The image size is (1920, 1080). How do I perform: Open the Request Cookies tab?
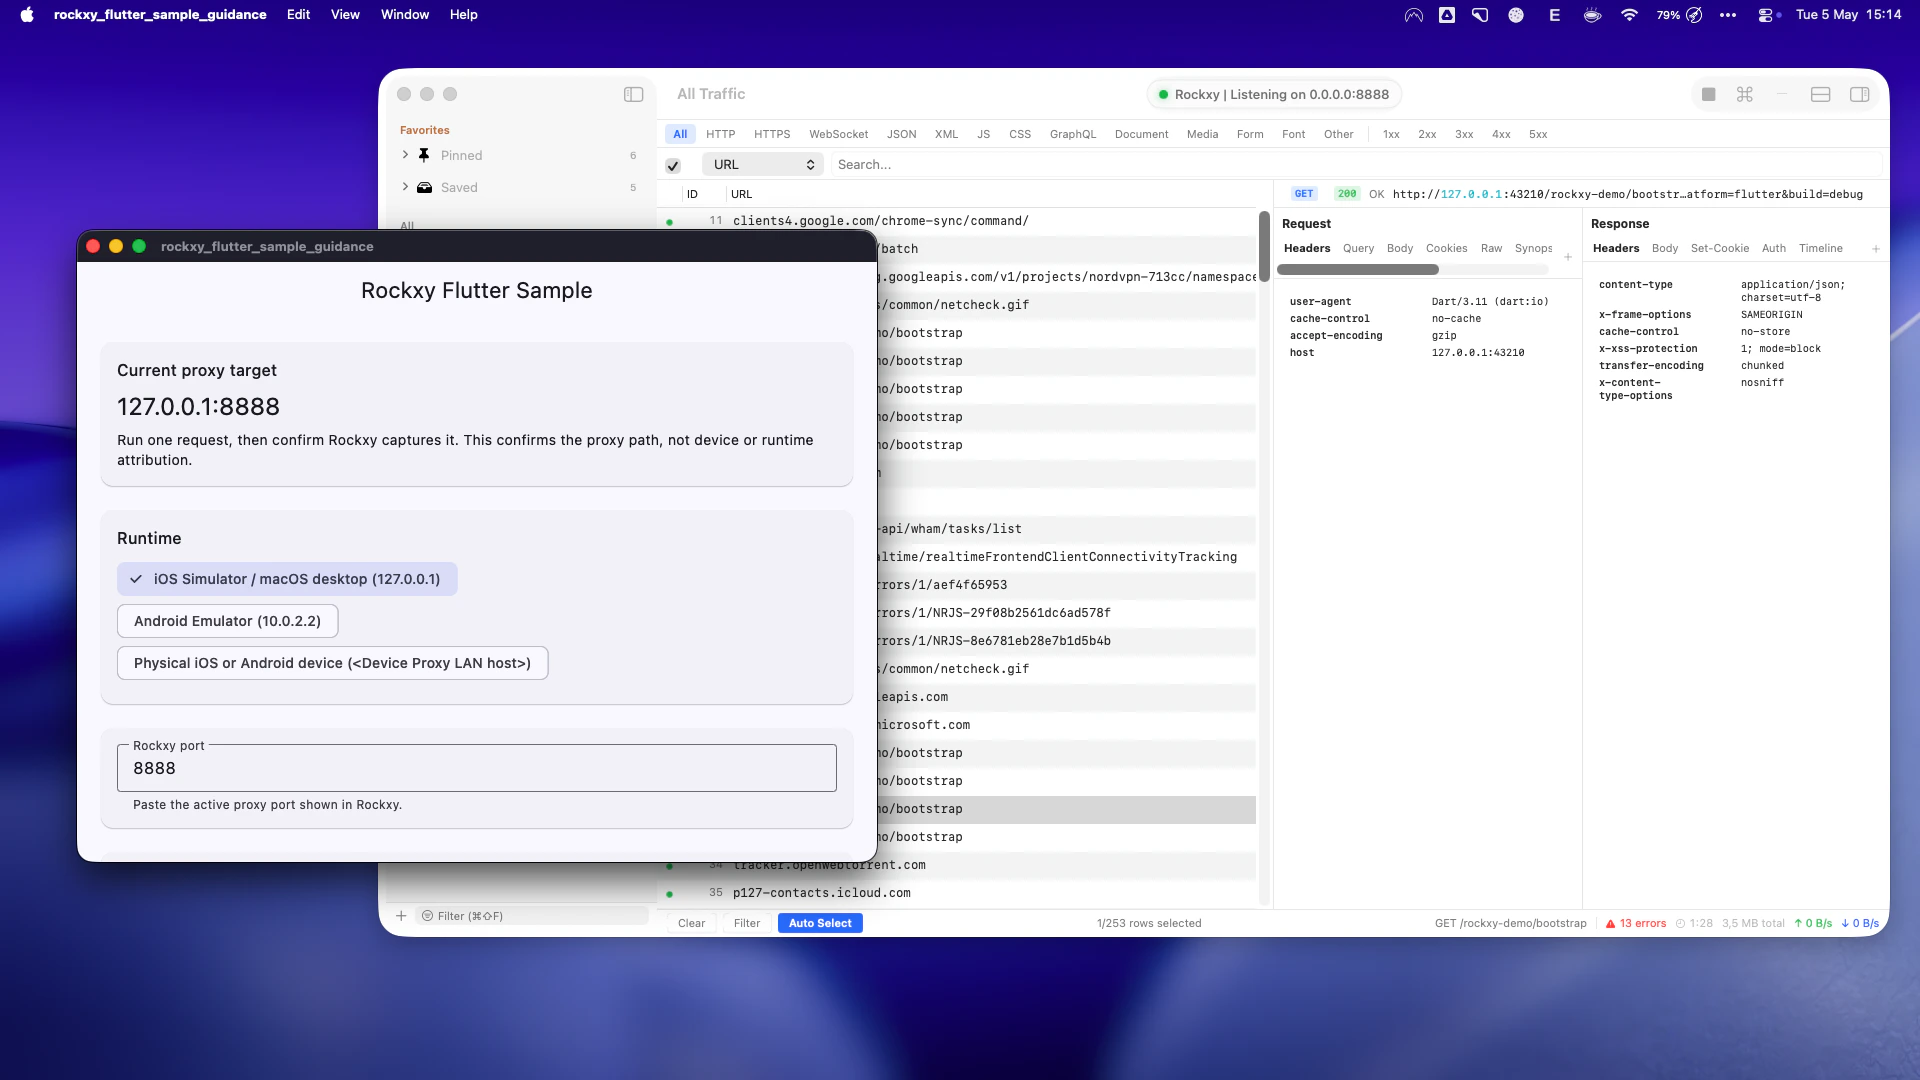(x=1446, y=248)
